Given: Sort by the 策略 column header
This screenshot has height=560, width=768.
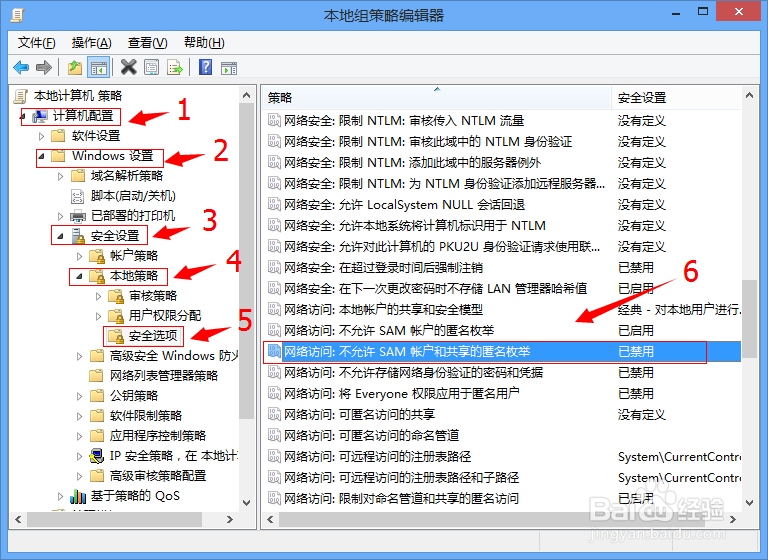Looking at the screenshot, I should point(437,97).
